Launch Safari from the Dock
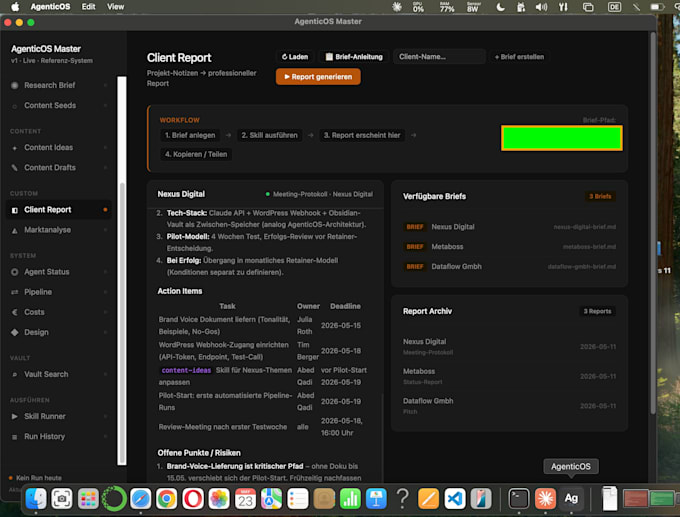Viewport: 680px width, 517px height. [x=141, y=498]
